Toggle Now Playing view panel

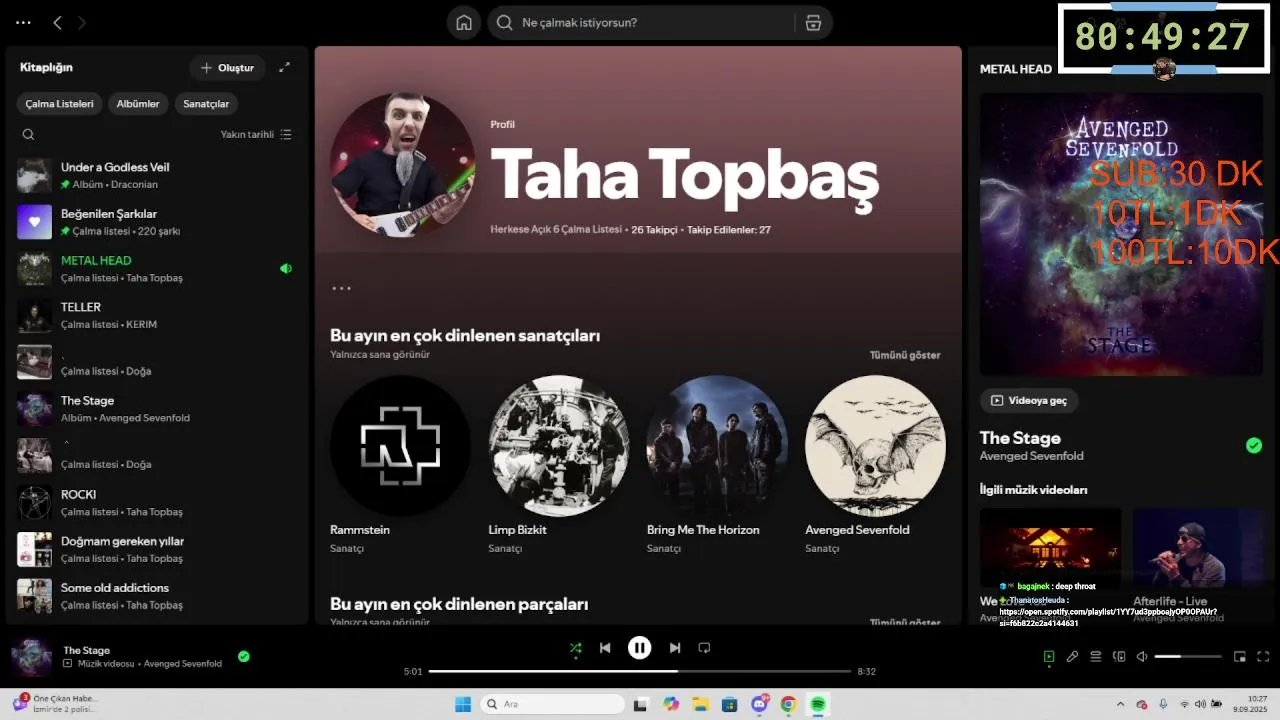pos(1048,657)
